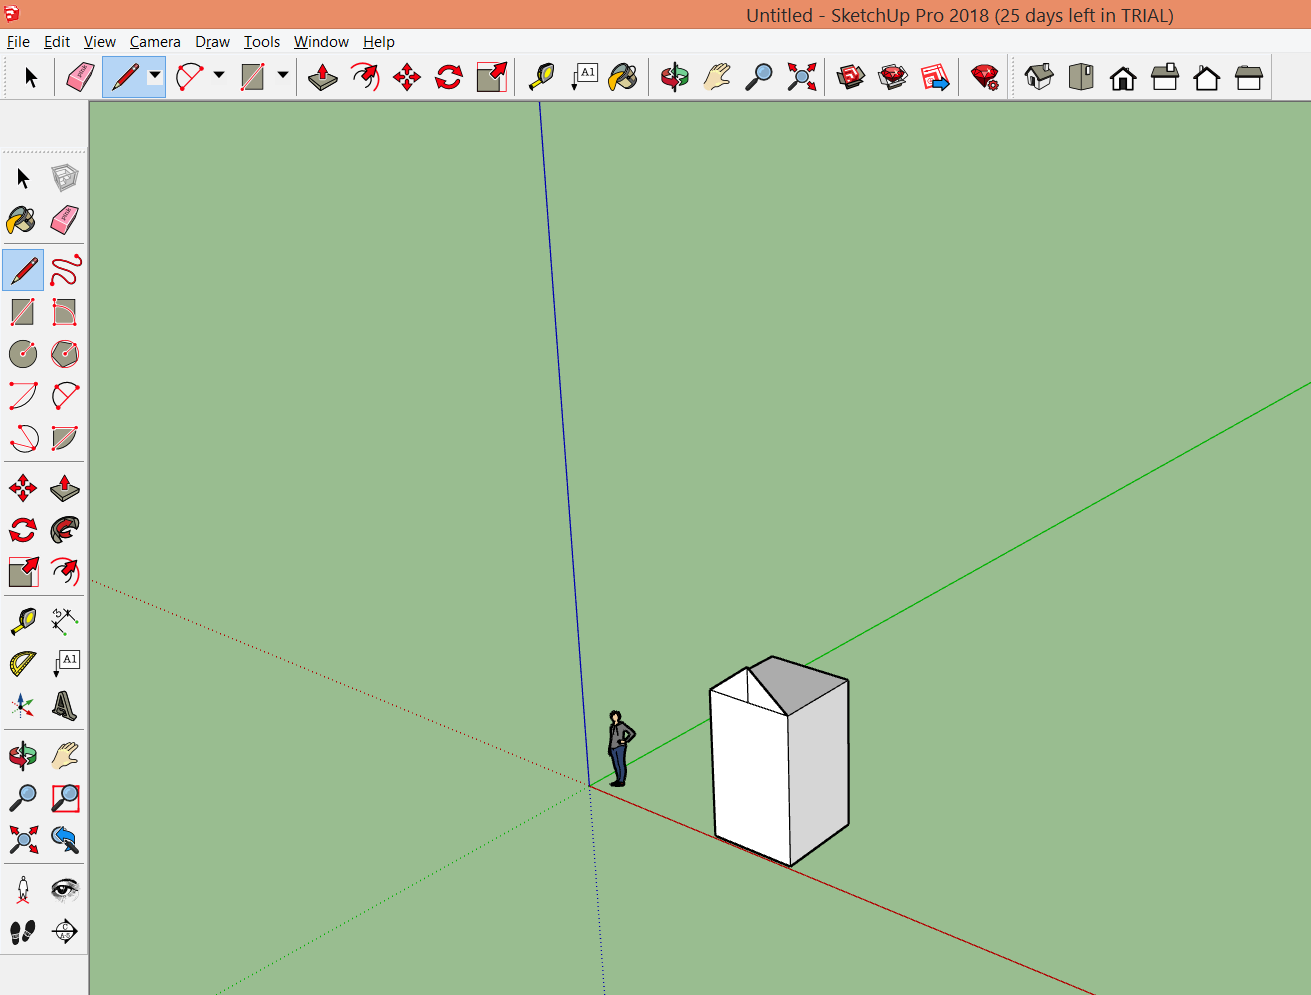Open the Draw menu
Screen dimensions: 1311x995
212,41
